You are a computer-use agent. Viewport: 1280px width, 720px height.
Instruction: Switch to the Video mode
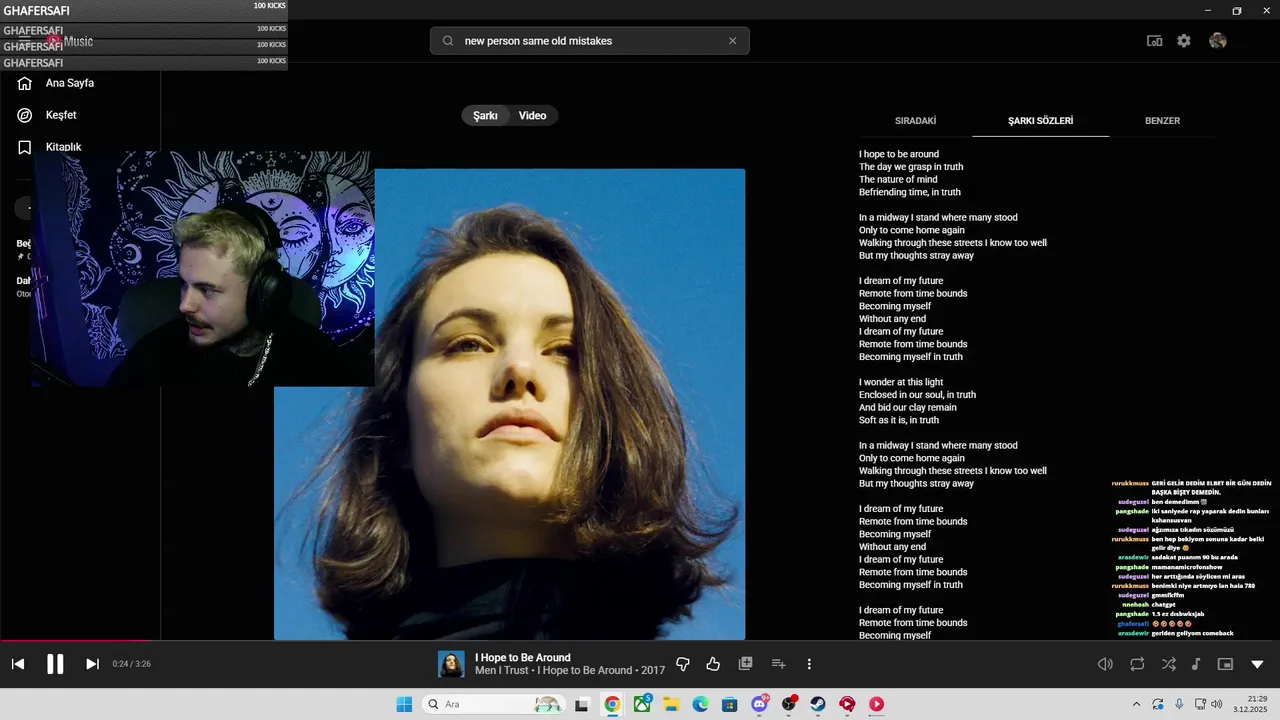[x=532, y=116]
